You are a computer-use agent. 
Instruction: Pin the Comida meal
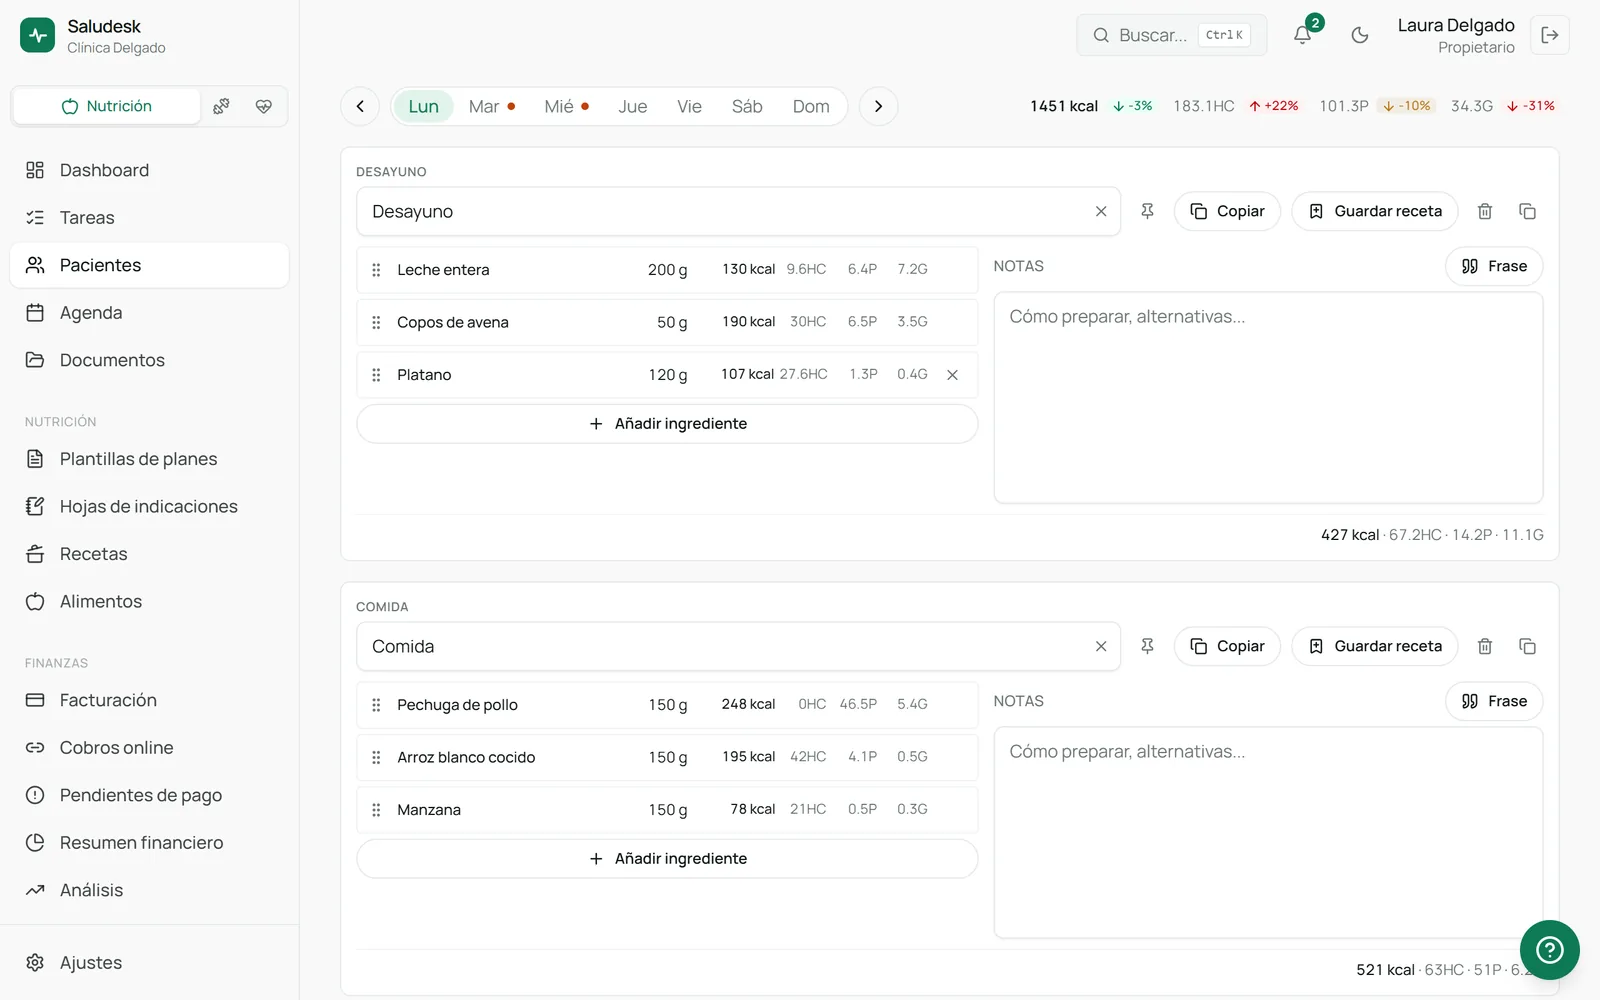click(1147, 646)
